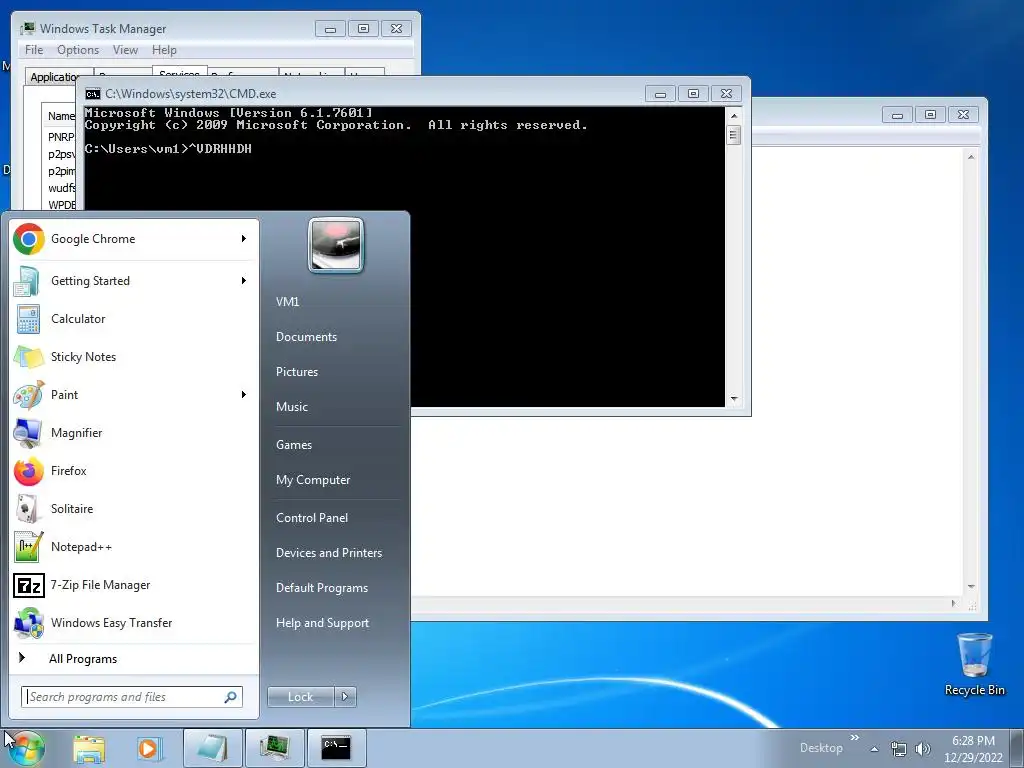Click background window scroll-up arrow
This screenshot has width=1024, height=768.
click(971, 157)
